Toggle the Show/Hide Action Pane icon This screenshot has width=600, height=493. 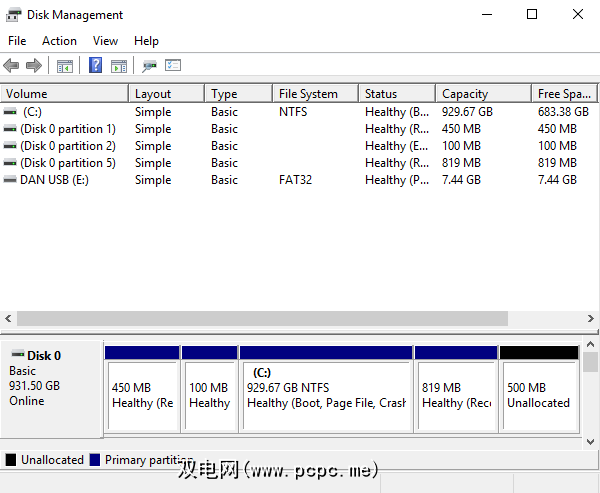118,66
